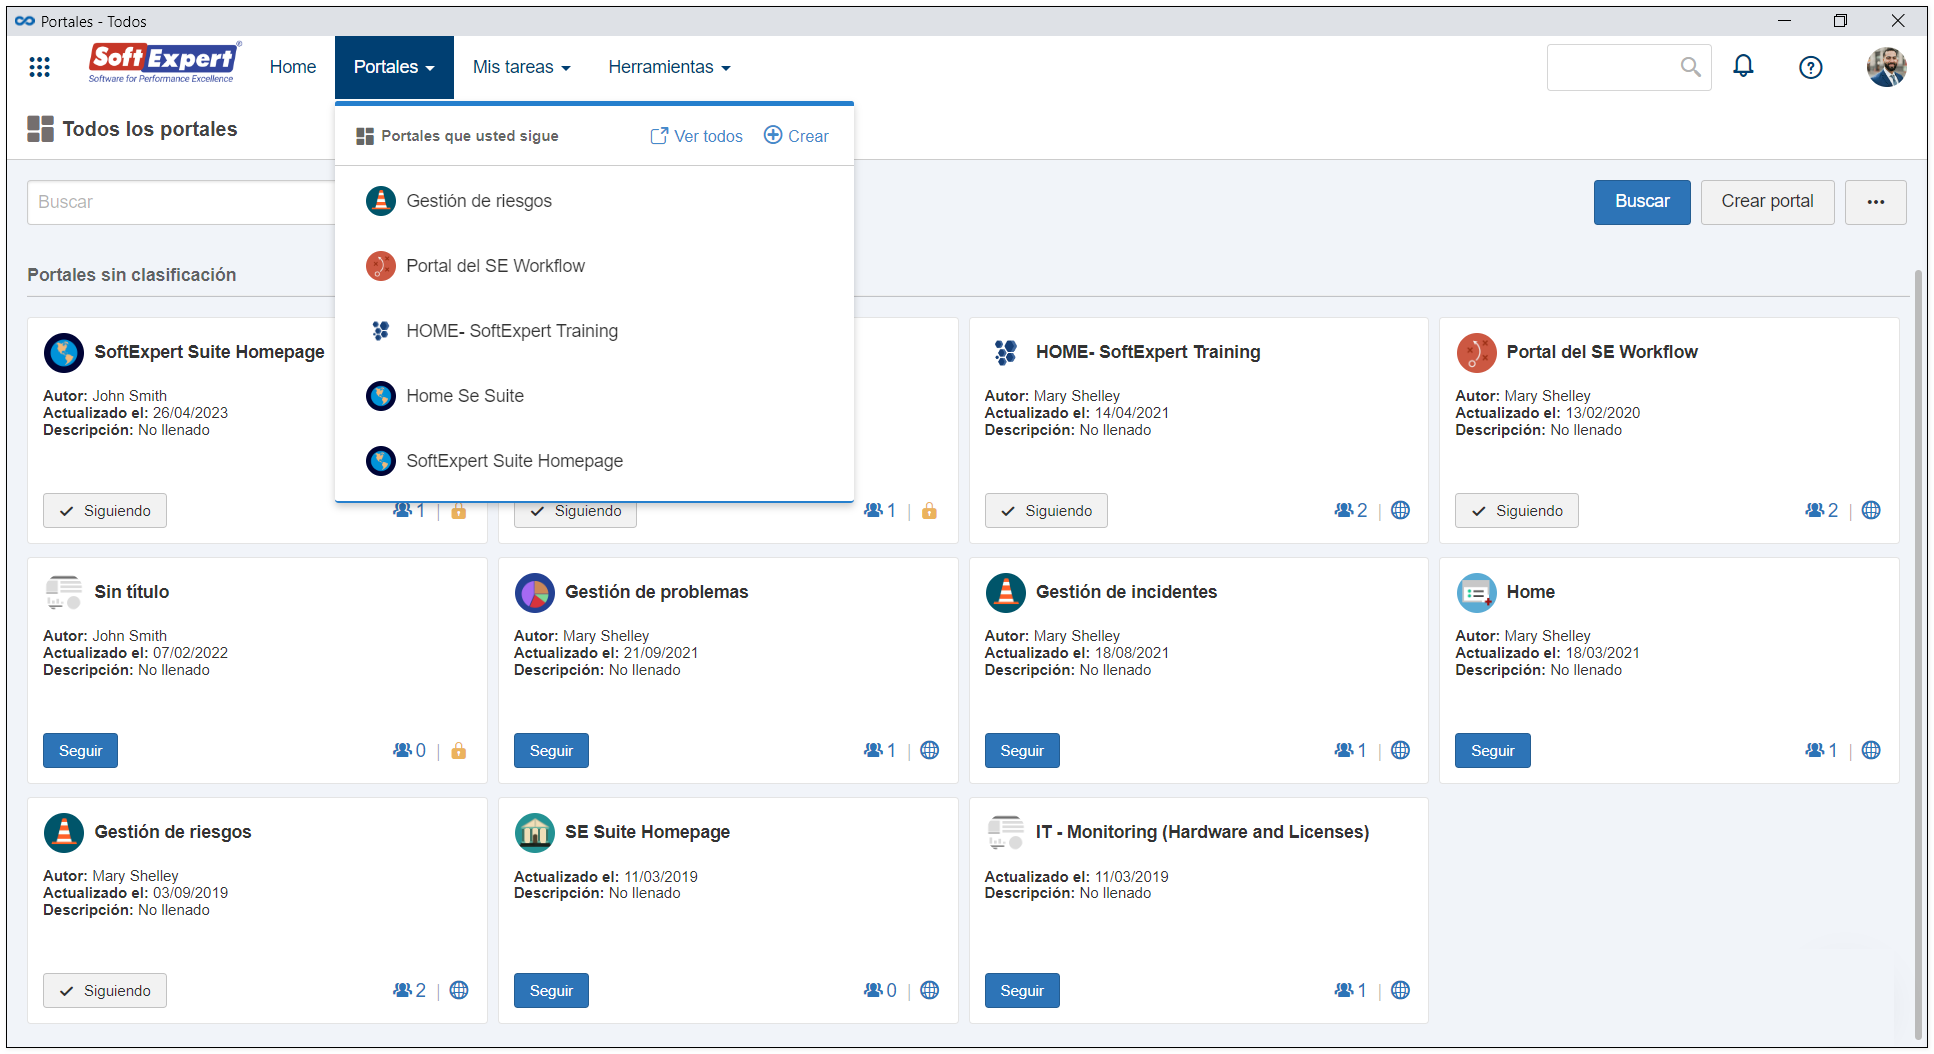Open the help question mark icon
1934x1054 pixels.
click(x=1810, y=67)
